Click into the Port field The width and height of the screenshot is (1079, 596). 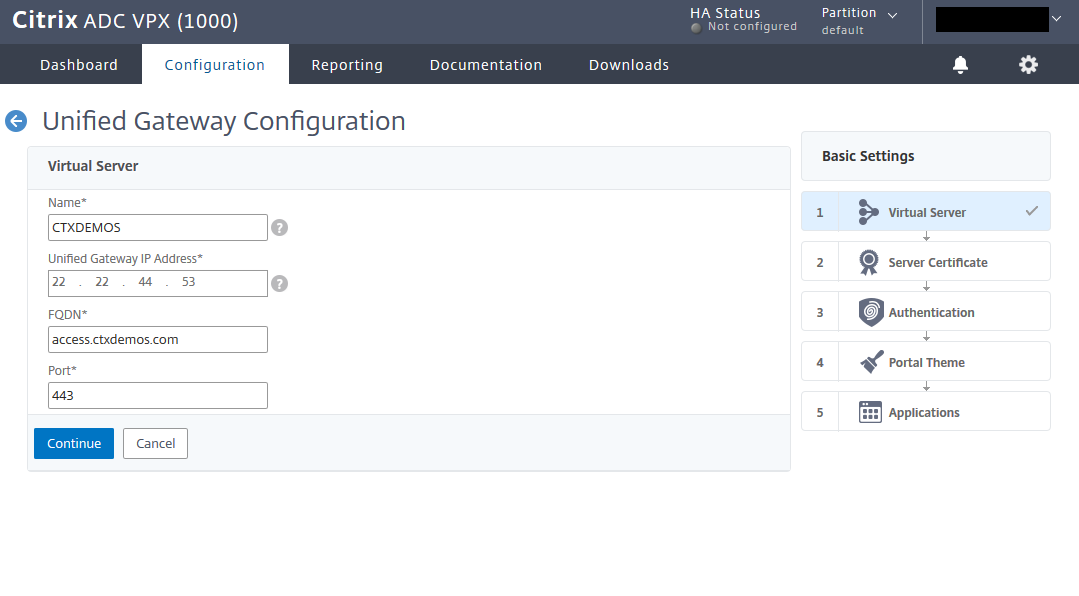158,396
